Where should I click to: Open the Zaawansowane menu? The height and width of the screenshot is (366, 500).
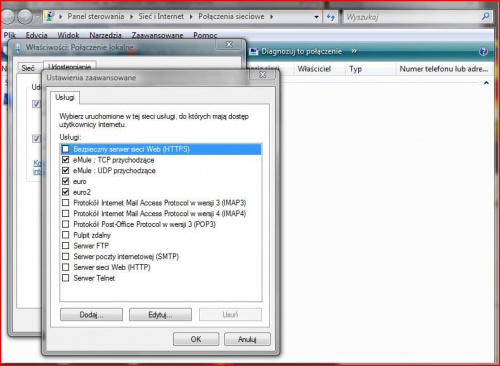(157, 35)
